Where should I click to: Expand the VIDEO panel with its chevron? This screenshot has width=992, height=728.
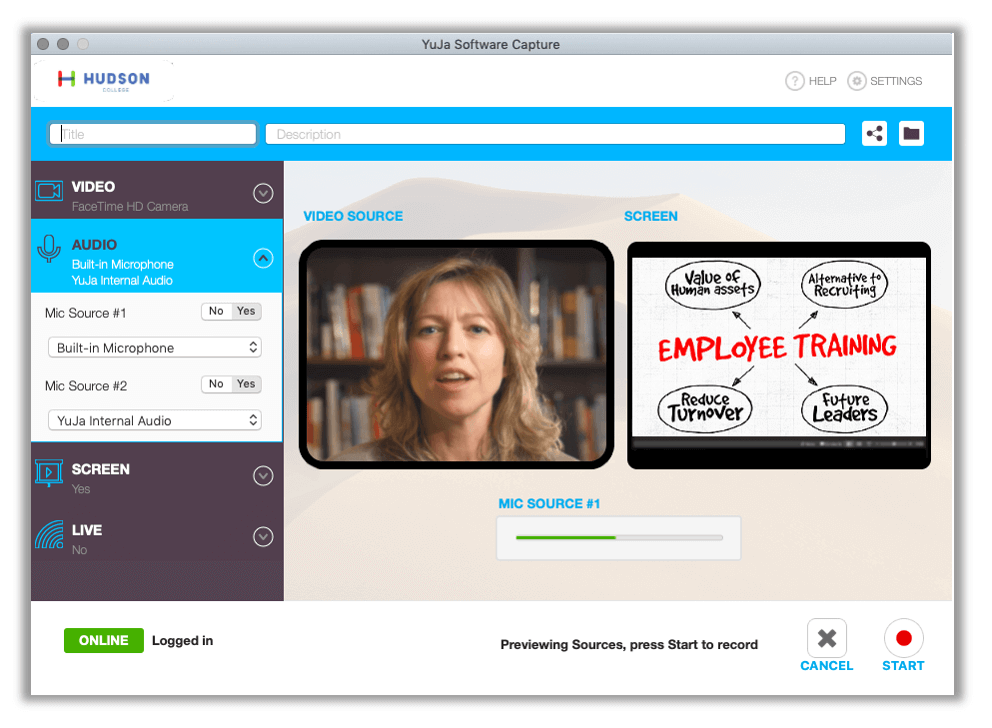pos(262,193)
